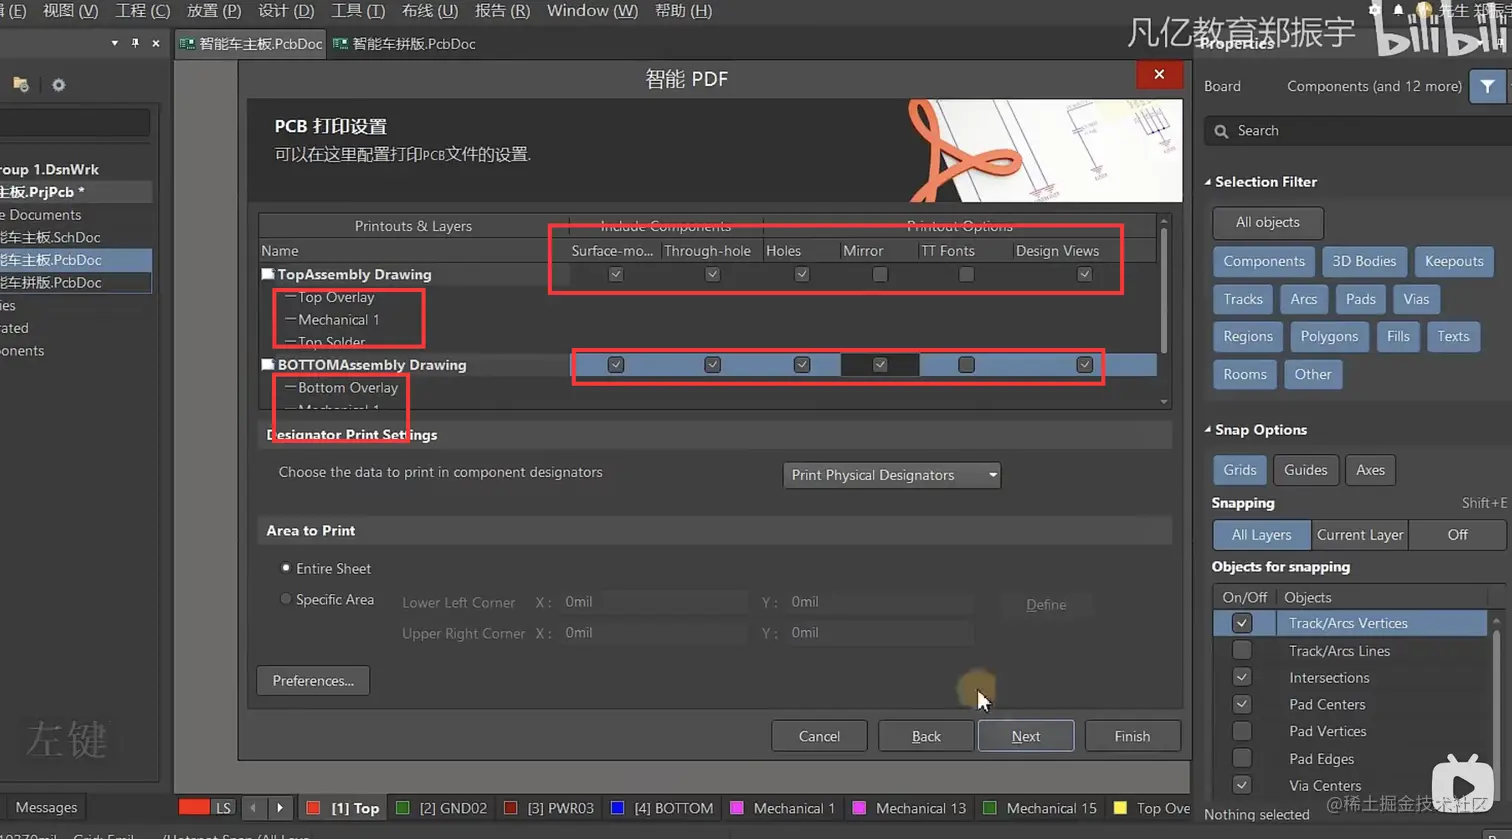This screenshot has width=1512, height=839.
Task: Toggle Mirror checkbox for BOTTOMAssembly Drawing
Action: (x=880, y=365)
